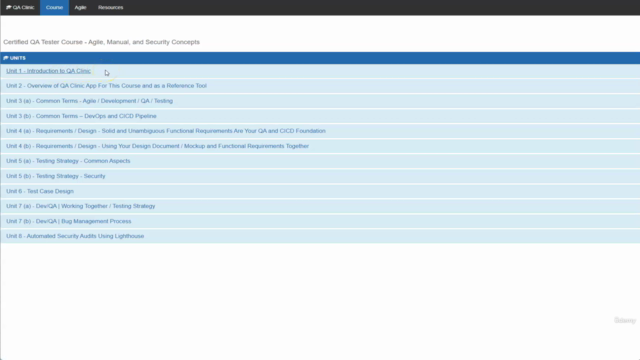Click the graduation cap icon next to UNITS
Screen dimensions: 640x360
tap(6, 58)
